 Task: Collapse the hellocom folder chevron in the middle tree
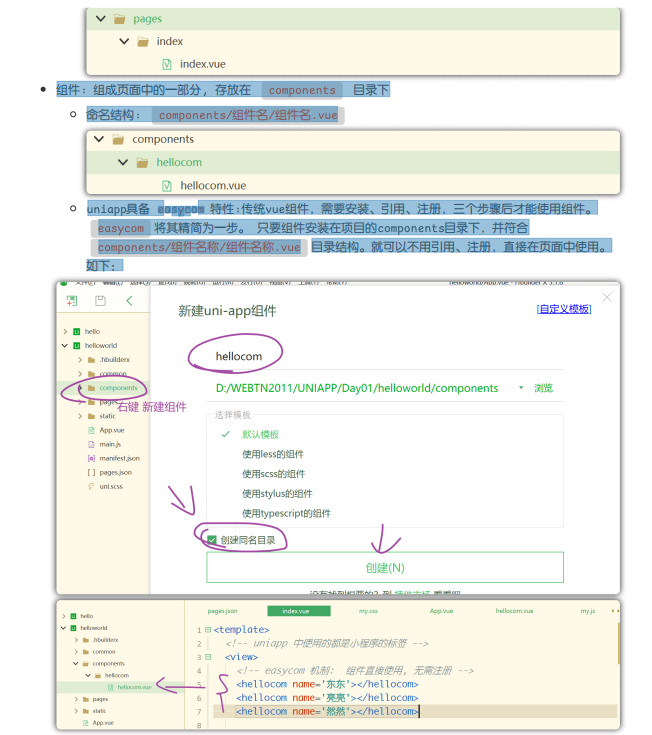pyautogui.click(x=123, y=162)
